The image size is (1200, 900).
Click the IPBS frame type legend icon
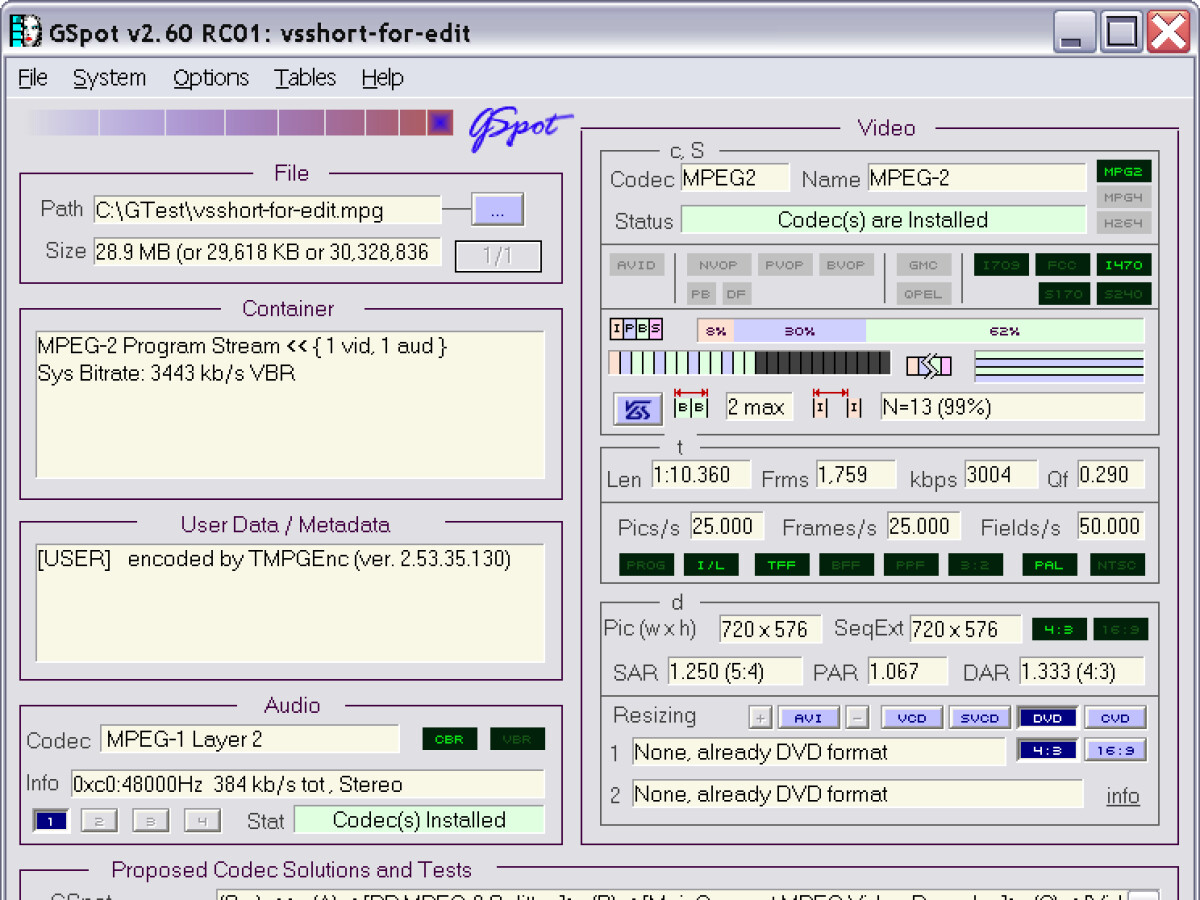636,329
